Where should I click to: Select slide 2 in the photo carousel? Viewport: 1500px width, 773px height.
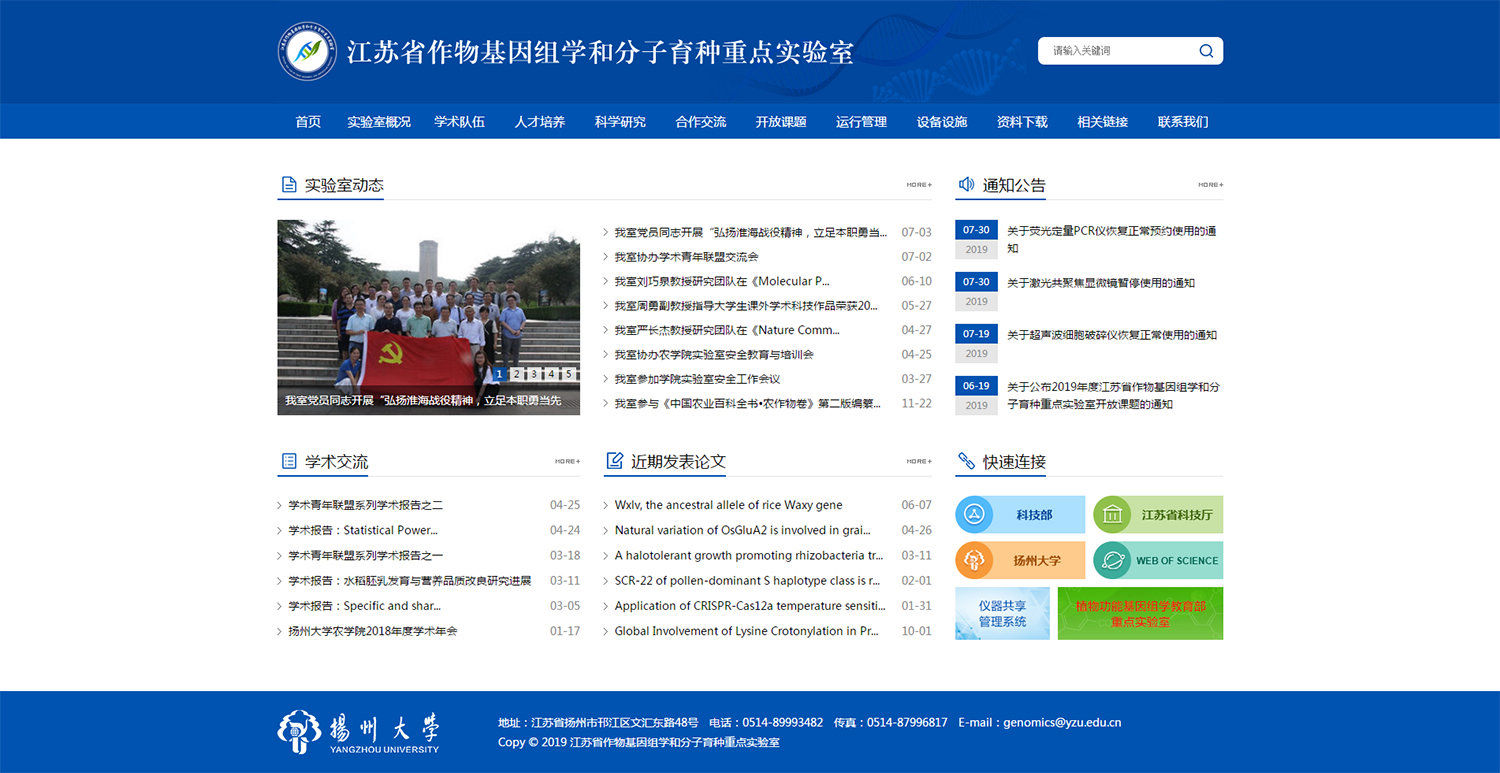517,374
